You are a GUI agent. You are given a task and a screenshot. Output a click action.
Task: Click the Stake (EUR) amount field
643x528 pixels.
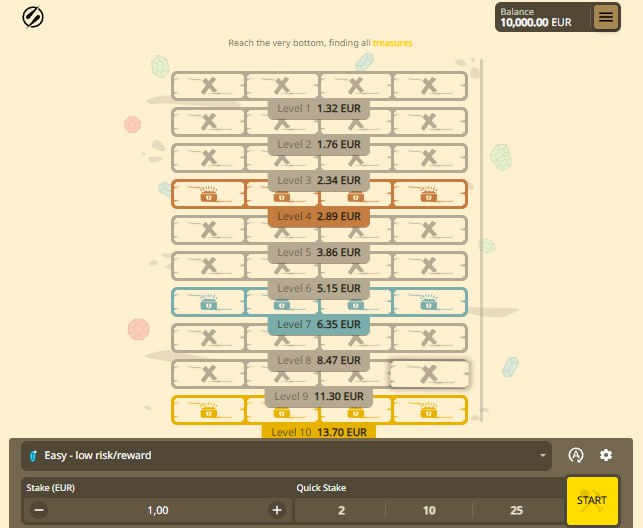157,510
